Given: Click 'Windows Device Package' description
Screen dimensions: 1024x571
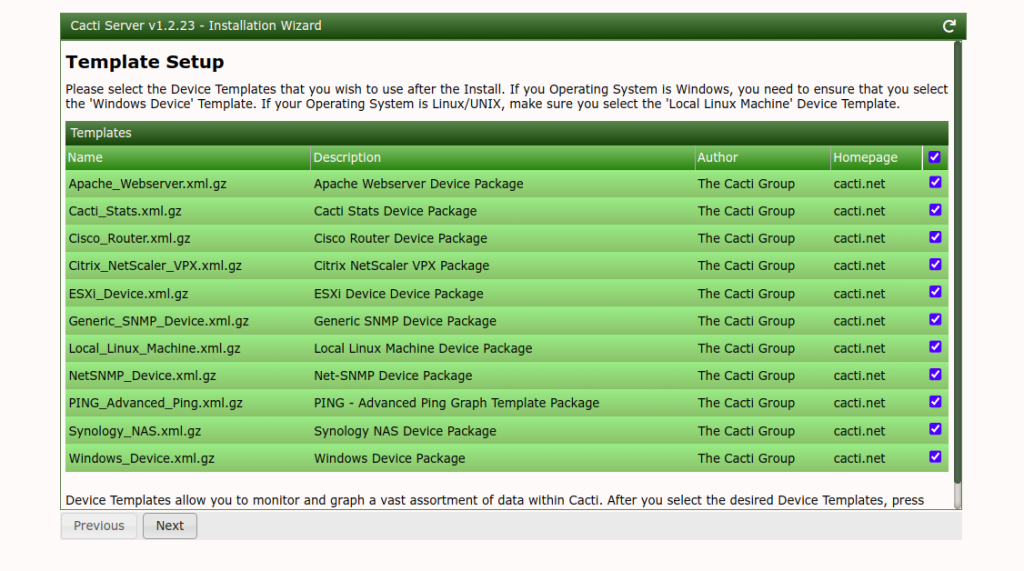Looking at the screenshot, I should pyautogui.click(x=389, y=459).
